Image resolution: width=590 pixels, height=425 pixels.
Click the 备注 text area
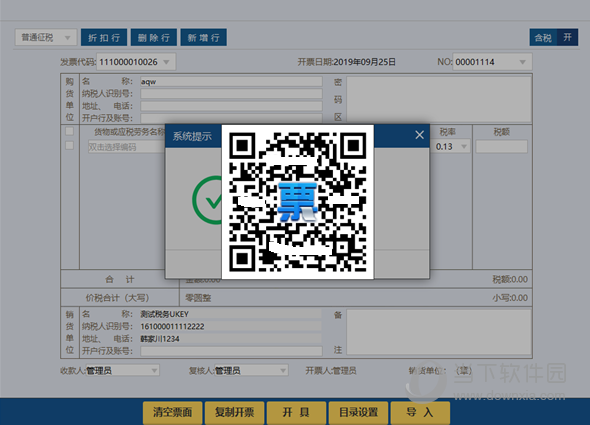pos(439,332)
